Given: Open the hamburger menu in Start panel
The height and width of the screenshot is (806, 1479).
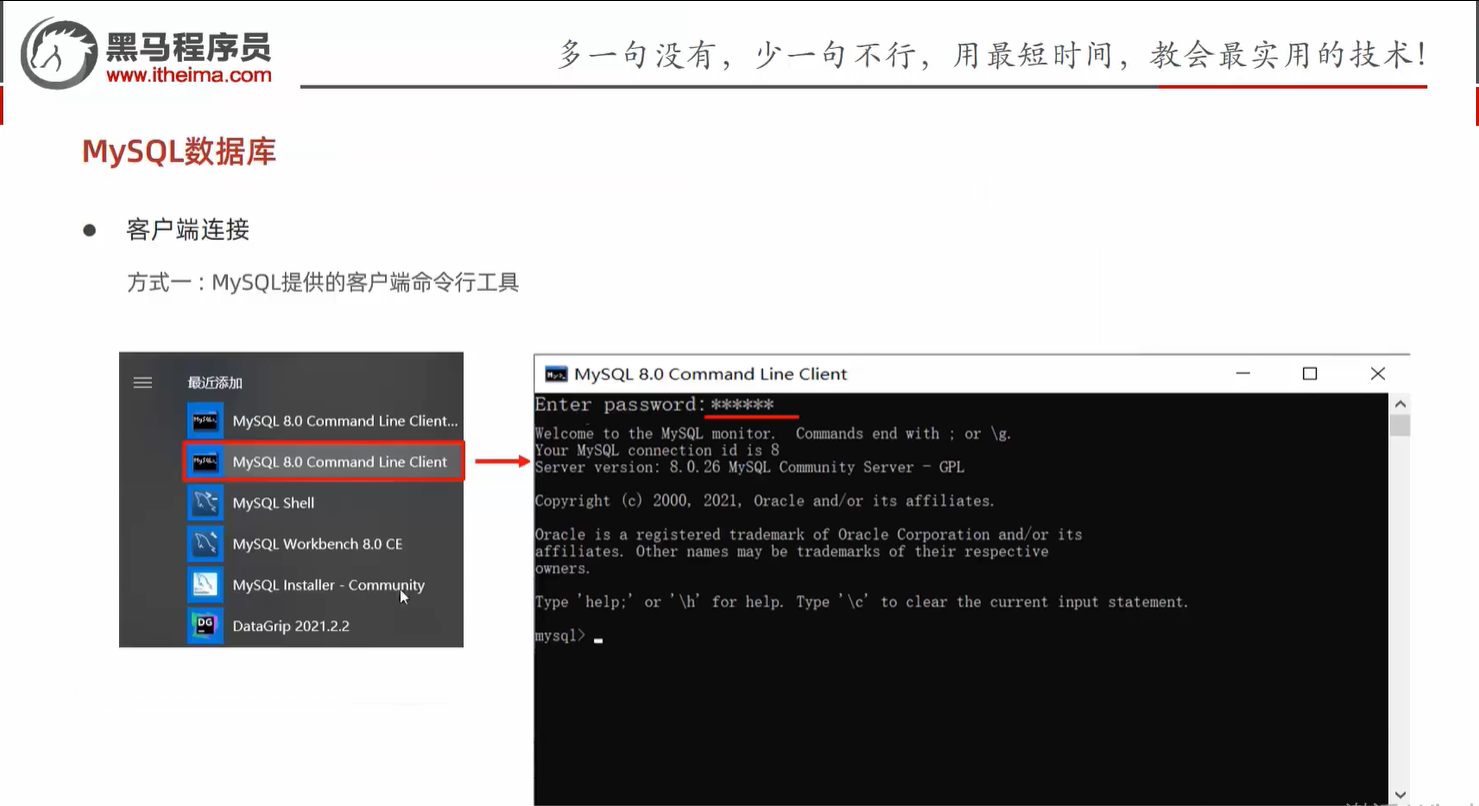Looking at the screenshot, I should 143,382.
